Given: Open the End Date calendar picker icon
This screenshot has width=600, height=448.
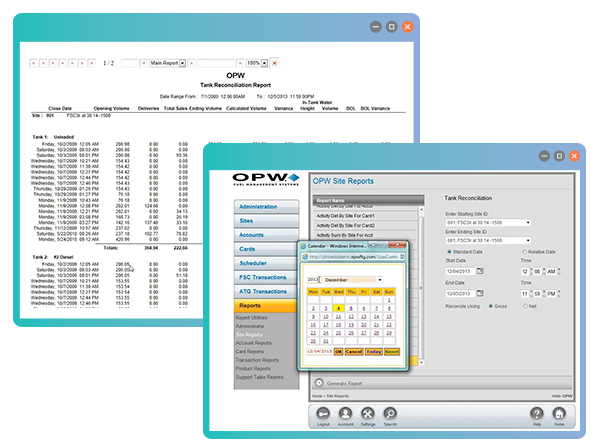Looking at the screenshot, I should (480, 293).
